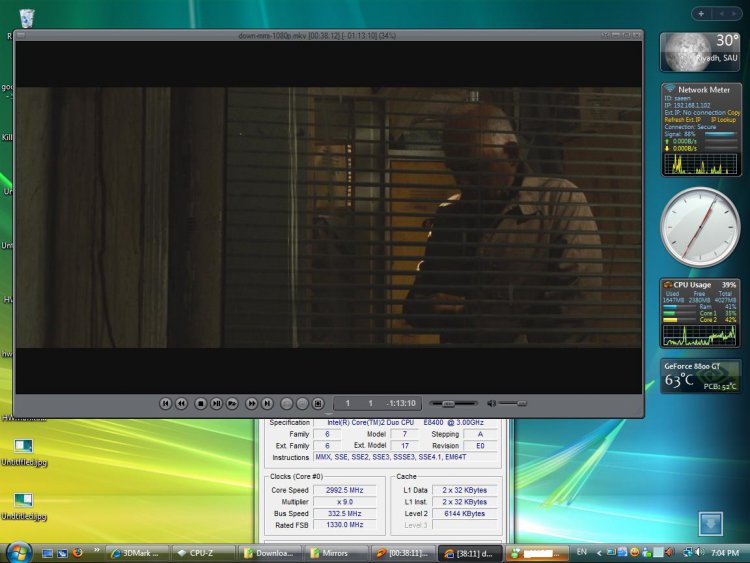Click the L1 Data value 2 x 32 KBytes

464,490
